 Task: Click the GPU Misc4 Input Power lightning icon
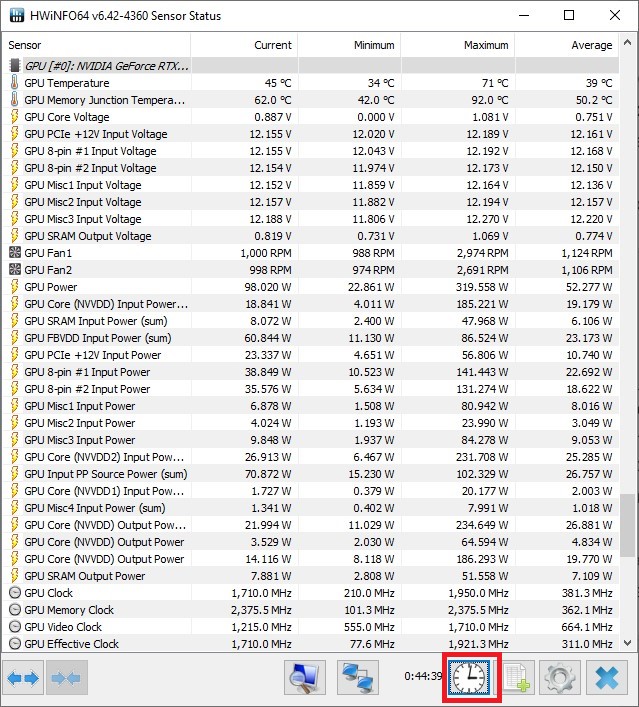[14, 508]
